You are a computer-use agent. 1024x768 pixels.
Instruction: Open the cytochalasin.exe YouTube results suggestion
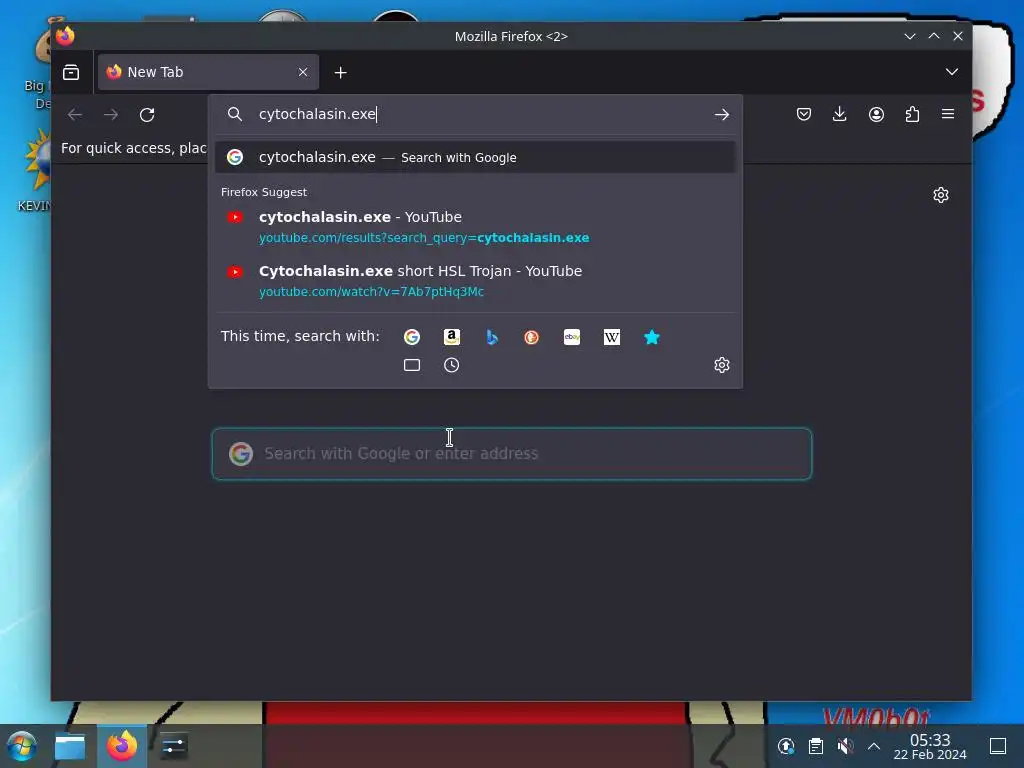475,227
